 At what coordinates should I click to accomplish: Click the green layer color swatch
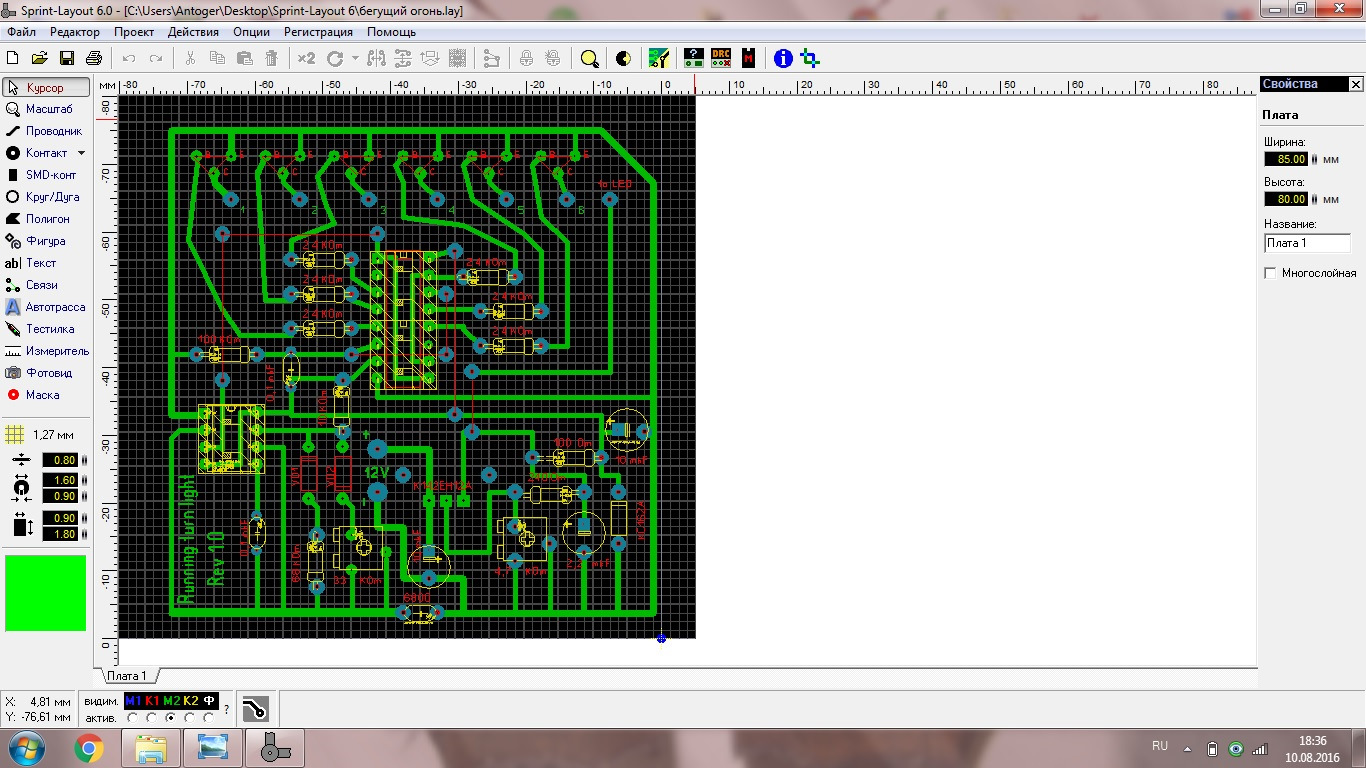46,593
